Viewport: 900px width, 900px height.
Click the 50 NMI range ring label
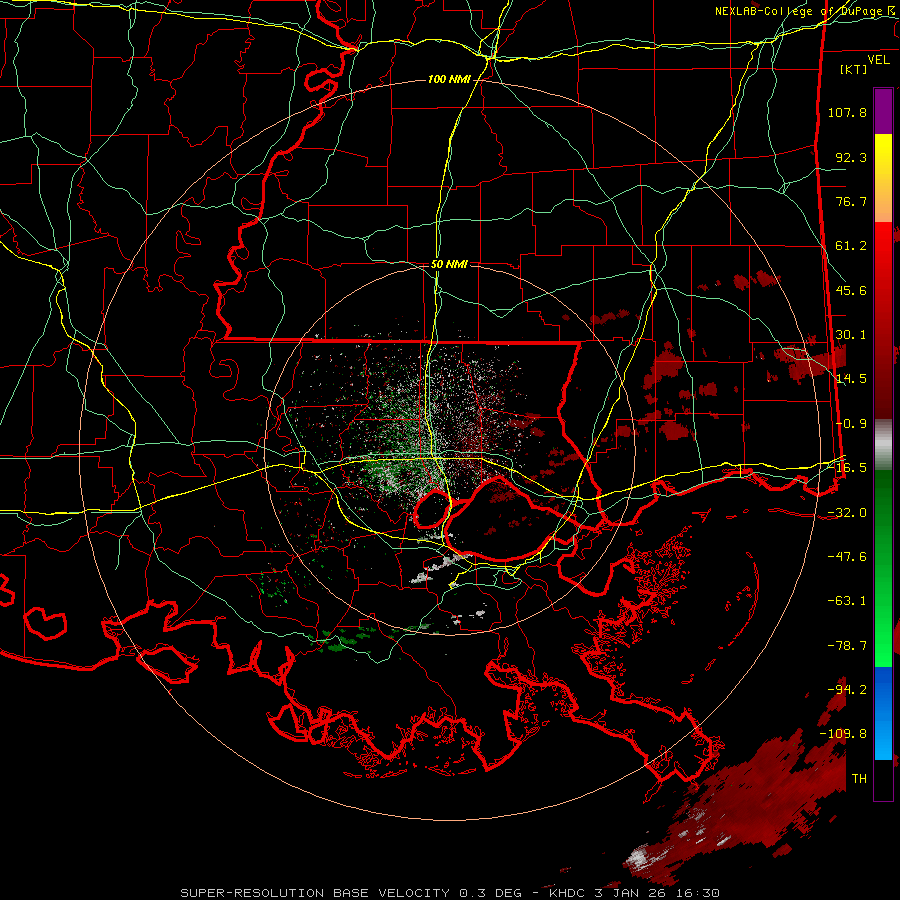[449, 264]
